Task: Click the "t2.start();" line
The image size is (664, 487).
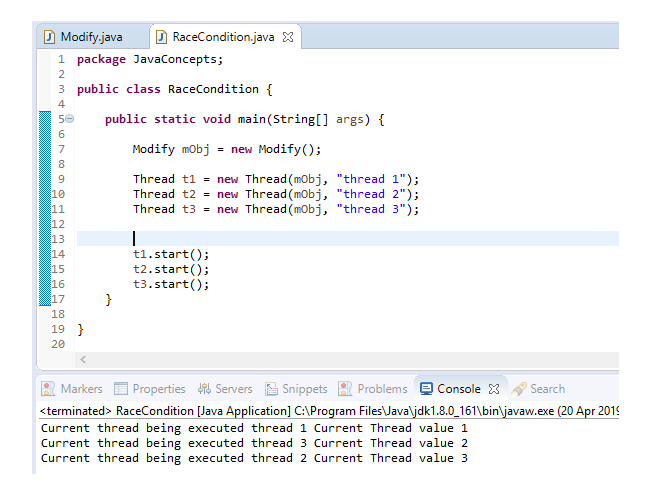Action: (171, 269)
